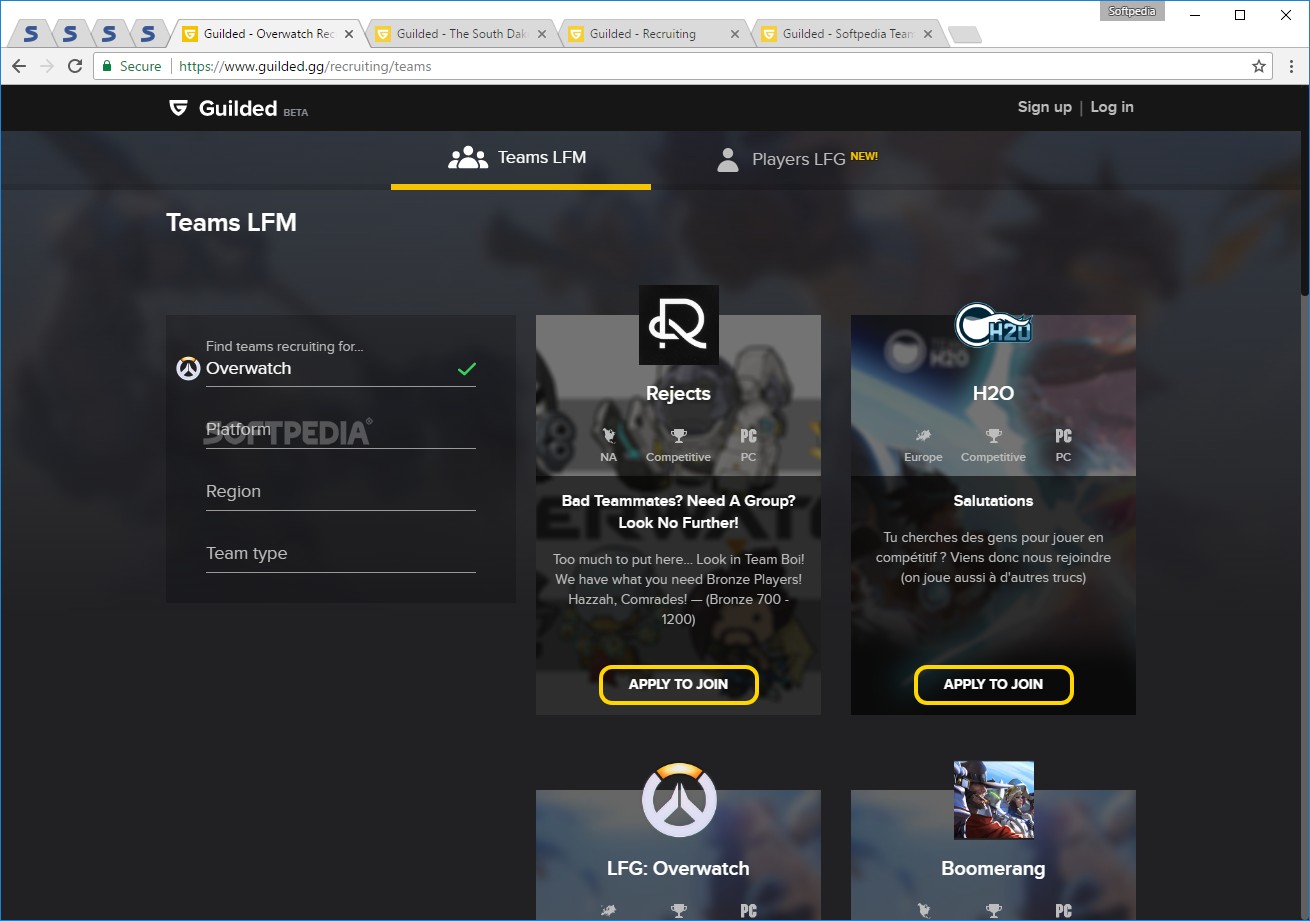Open the LFG: Overwatch team title

[x=678, y=869]
